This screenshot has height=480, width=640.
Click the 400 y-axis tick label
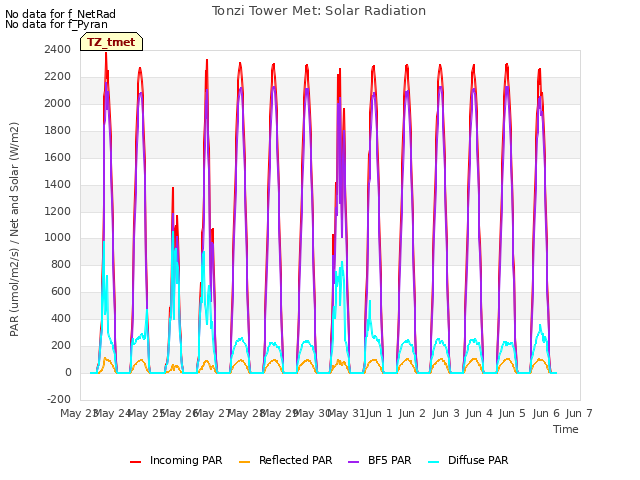[61, 318]
